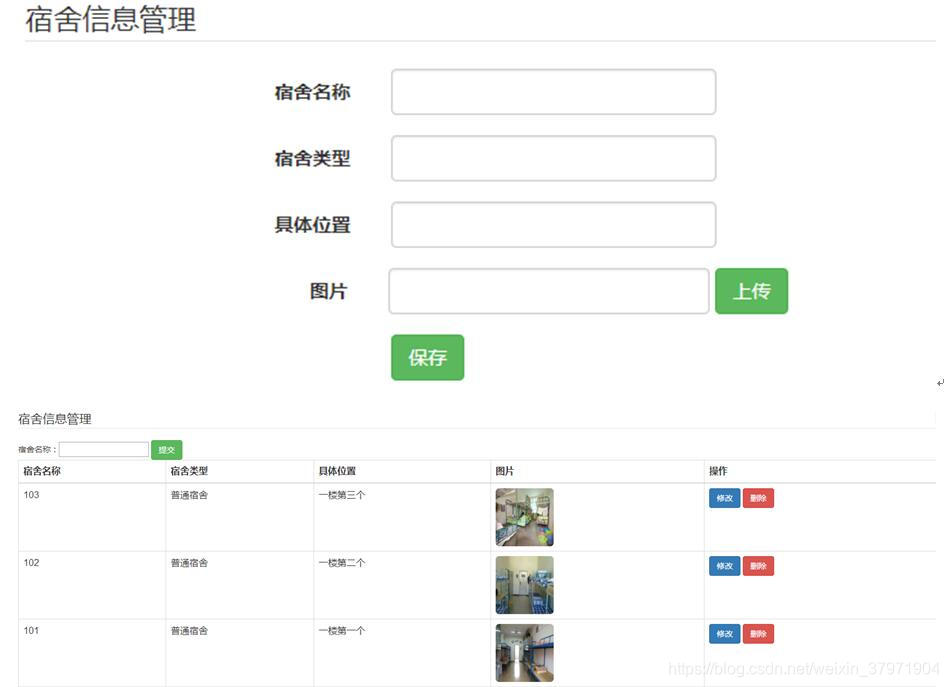The image size is (949, 687).
Task: Click 删除 for dormitory 102
Action: tap(758, 565)
